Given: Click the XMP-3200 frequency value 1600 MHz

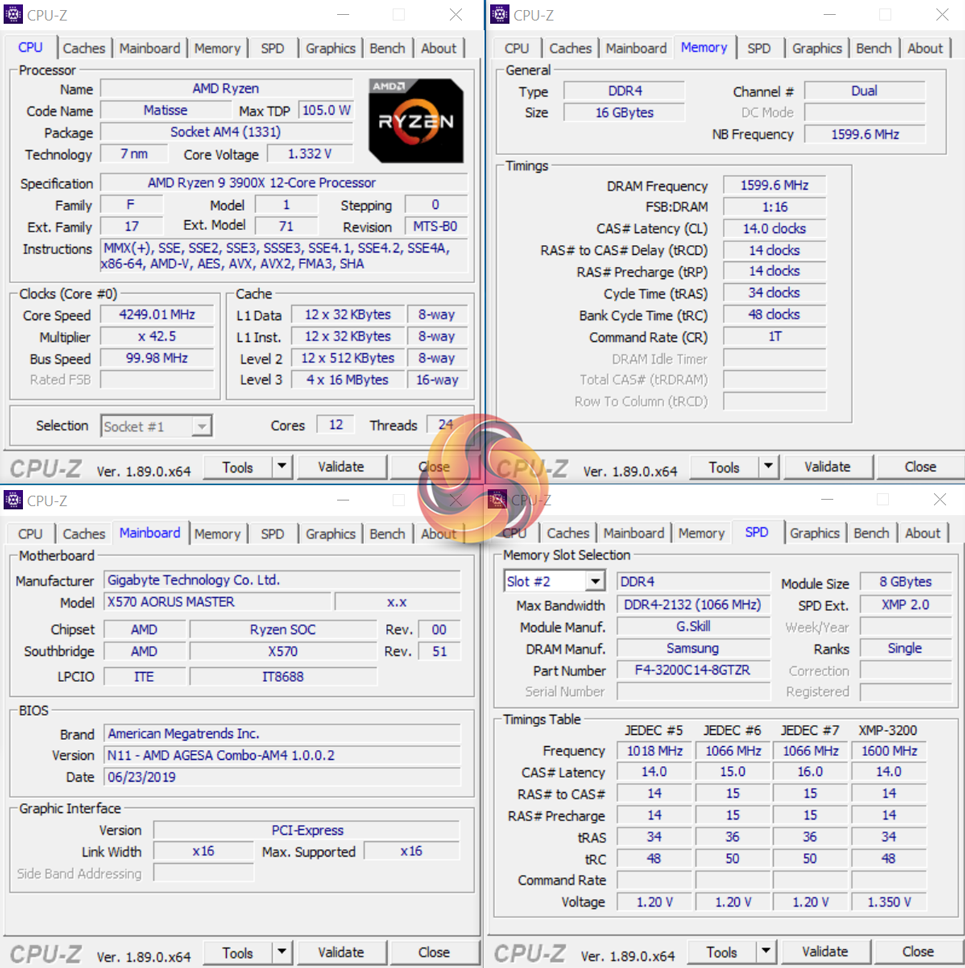Looking at the screenshot, I should click(889, 751).
